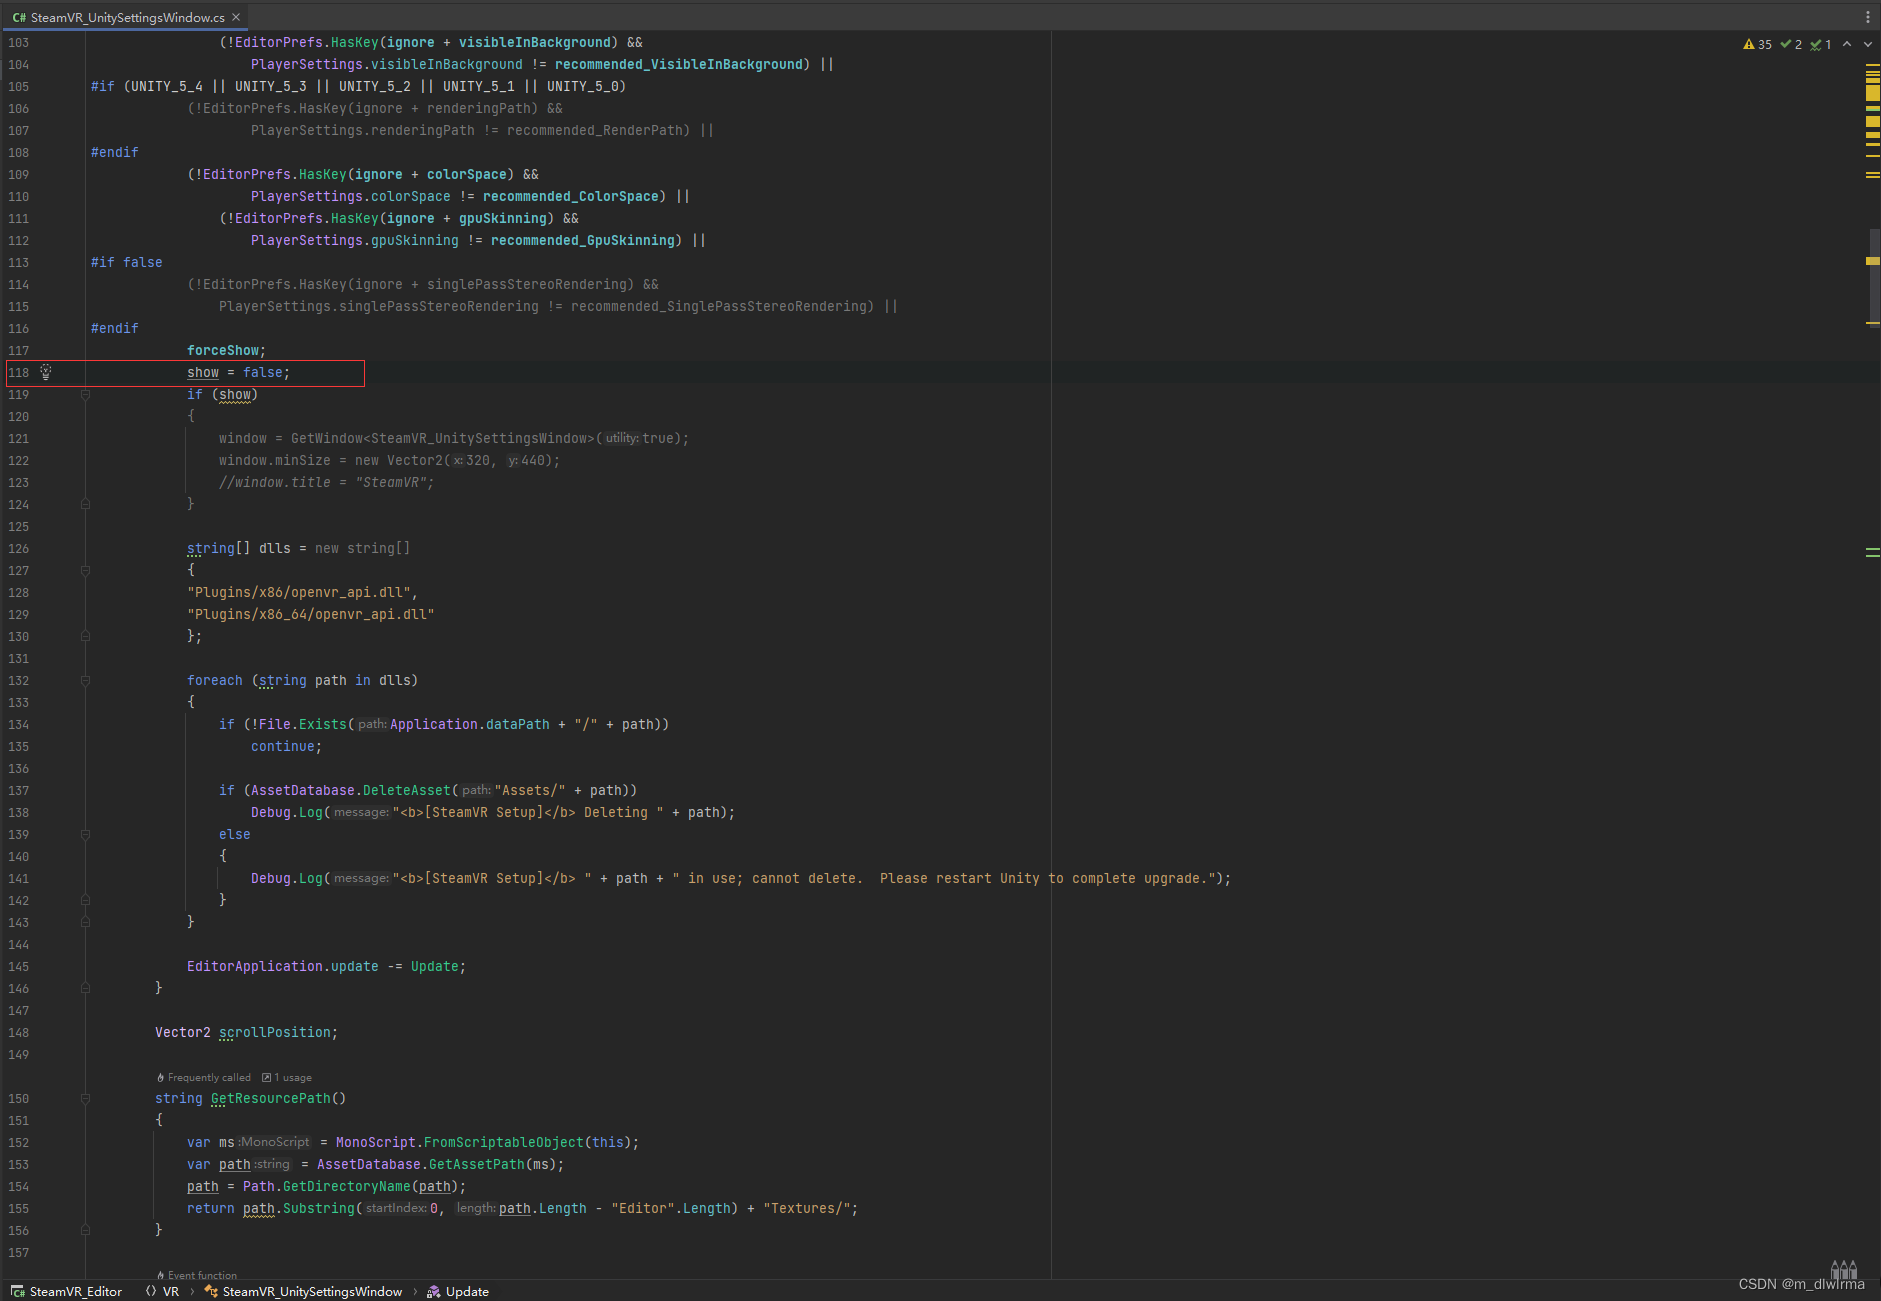Image resolution: width=1881 pixels, height=1301 pixels.
Task: Collapse the foreach loop at line 132
Action: point(85,680)
